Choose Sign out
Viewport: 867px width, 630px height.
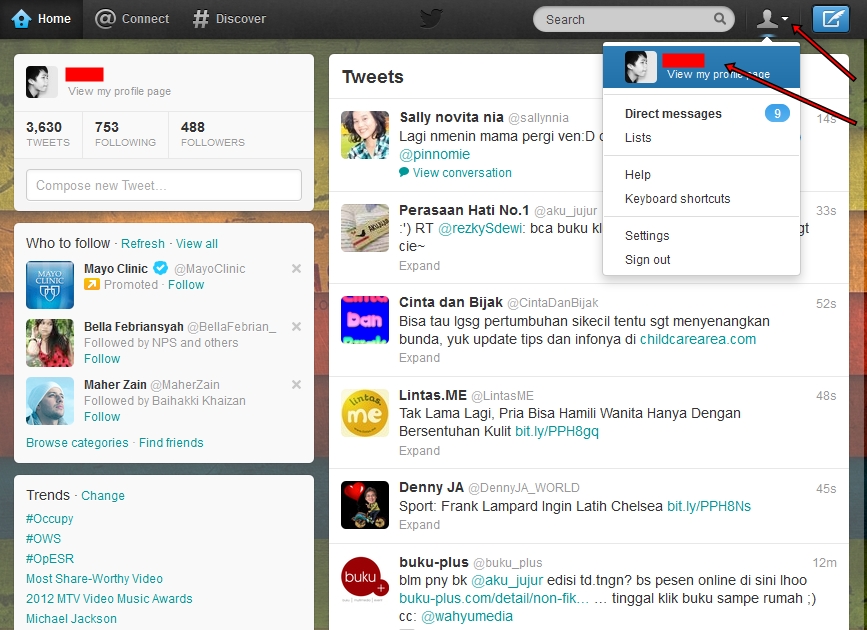point(647,259)
